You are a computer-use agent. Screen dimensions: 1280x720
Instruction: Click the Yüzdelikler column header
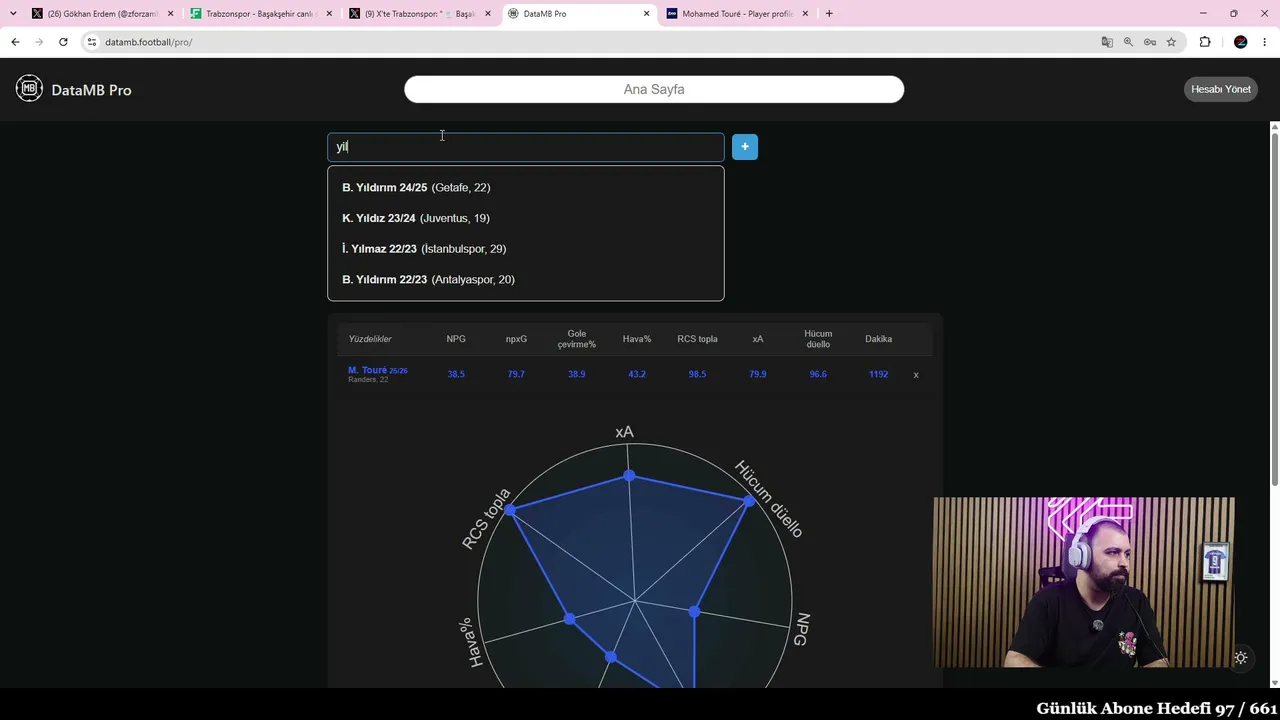point(370,339)
